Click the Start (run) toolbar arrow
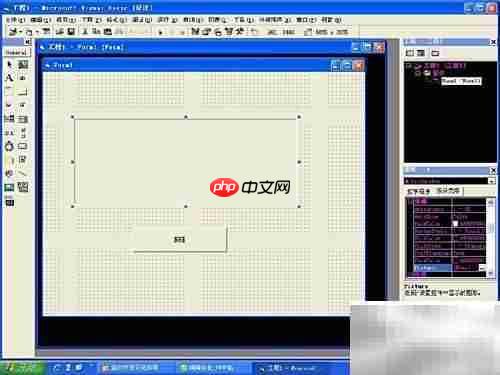Image resolution: width=500 pixels, height=375 pixels. tap(160, 32)
